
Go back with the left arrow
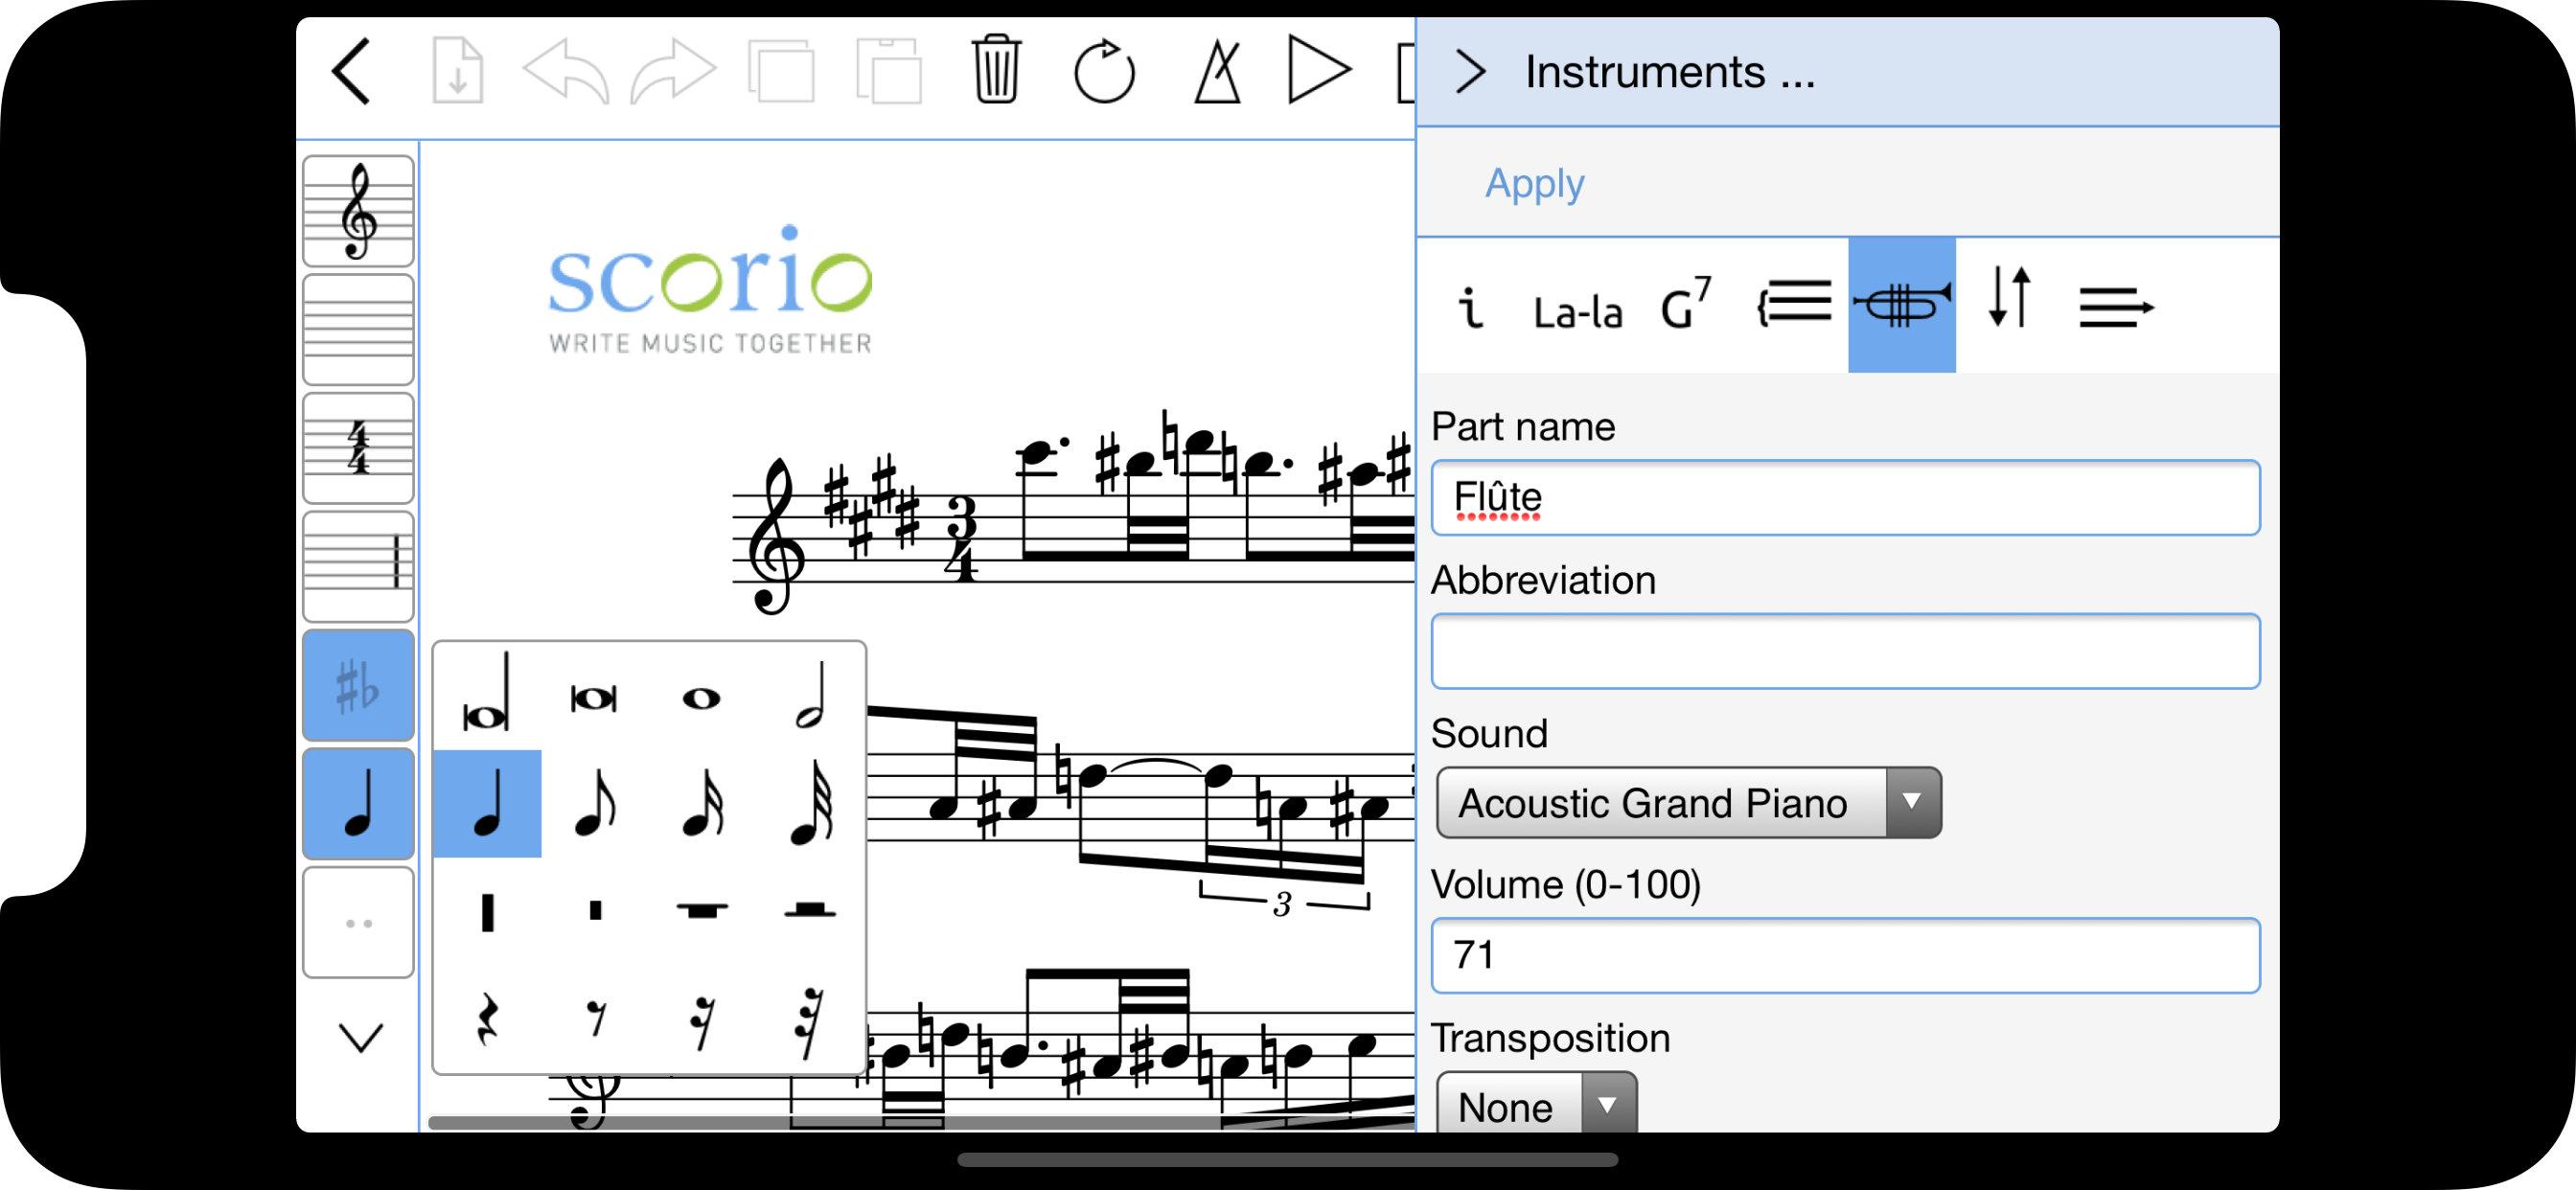coord(352,70)
